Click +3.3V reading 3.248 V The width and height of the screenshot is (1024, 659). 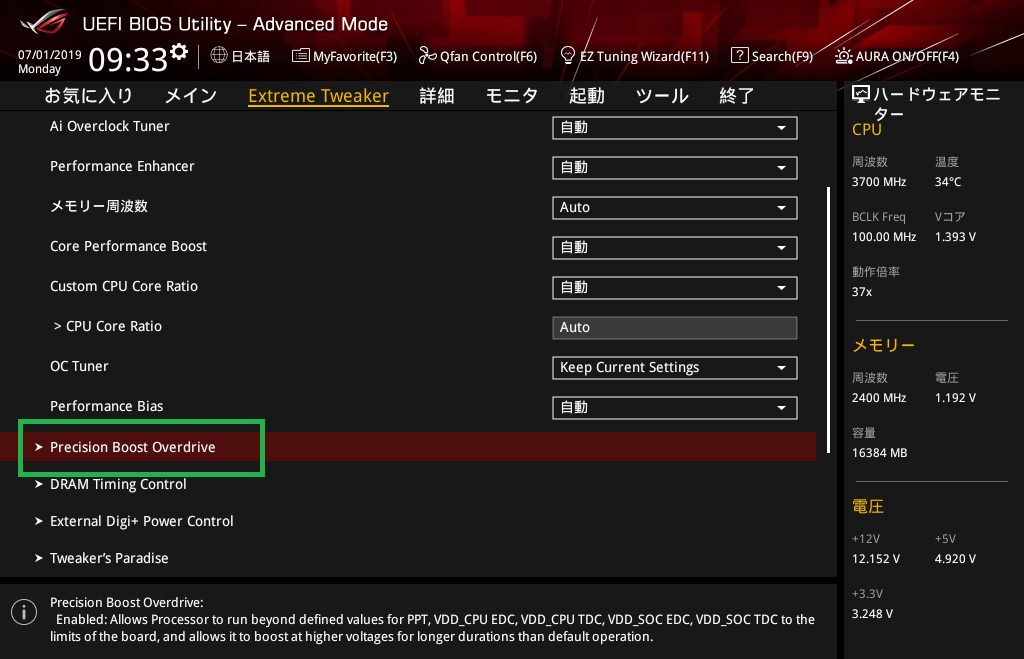(x=872, y=614)
